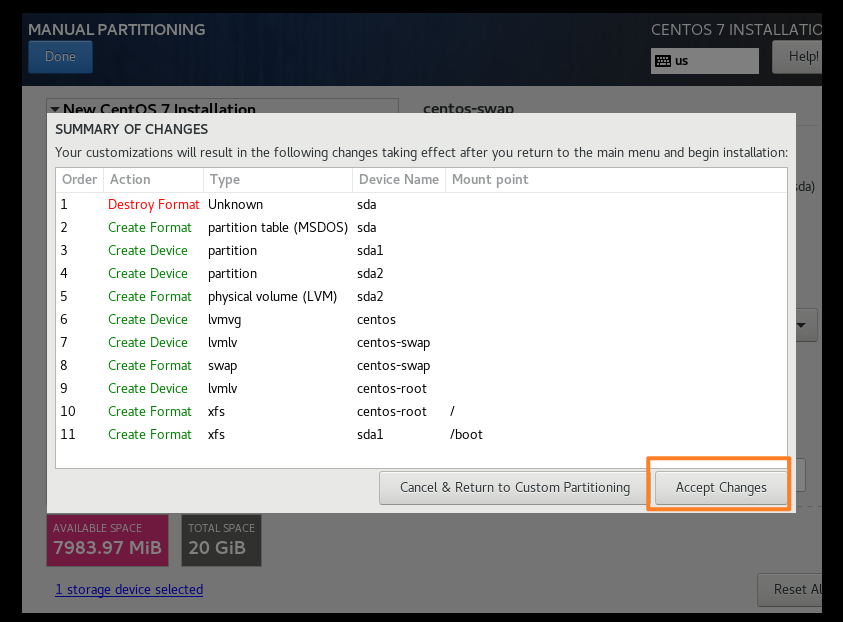Click the Device Name column header

[399, 180]
